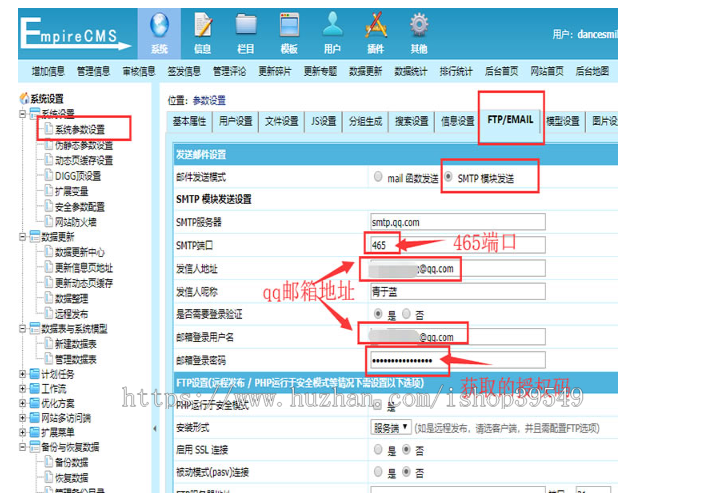Switch to the FTP/EMAIL tab
This screenshot has width=706, height=497.
(510, 120)
